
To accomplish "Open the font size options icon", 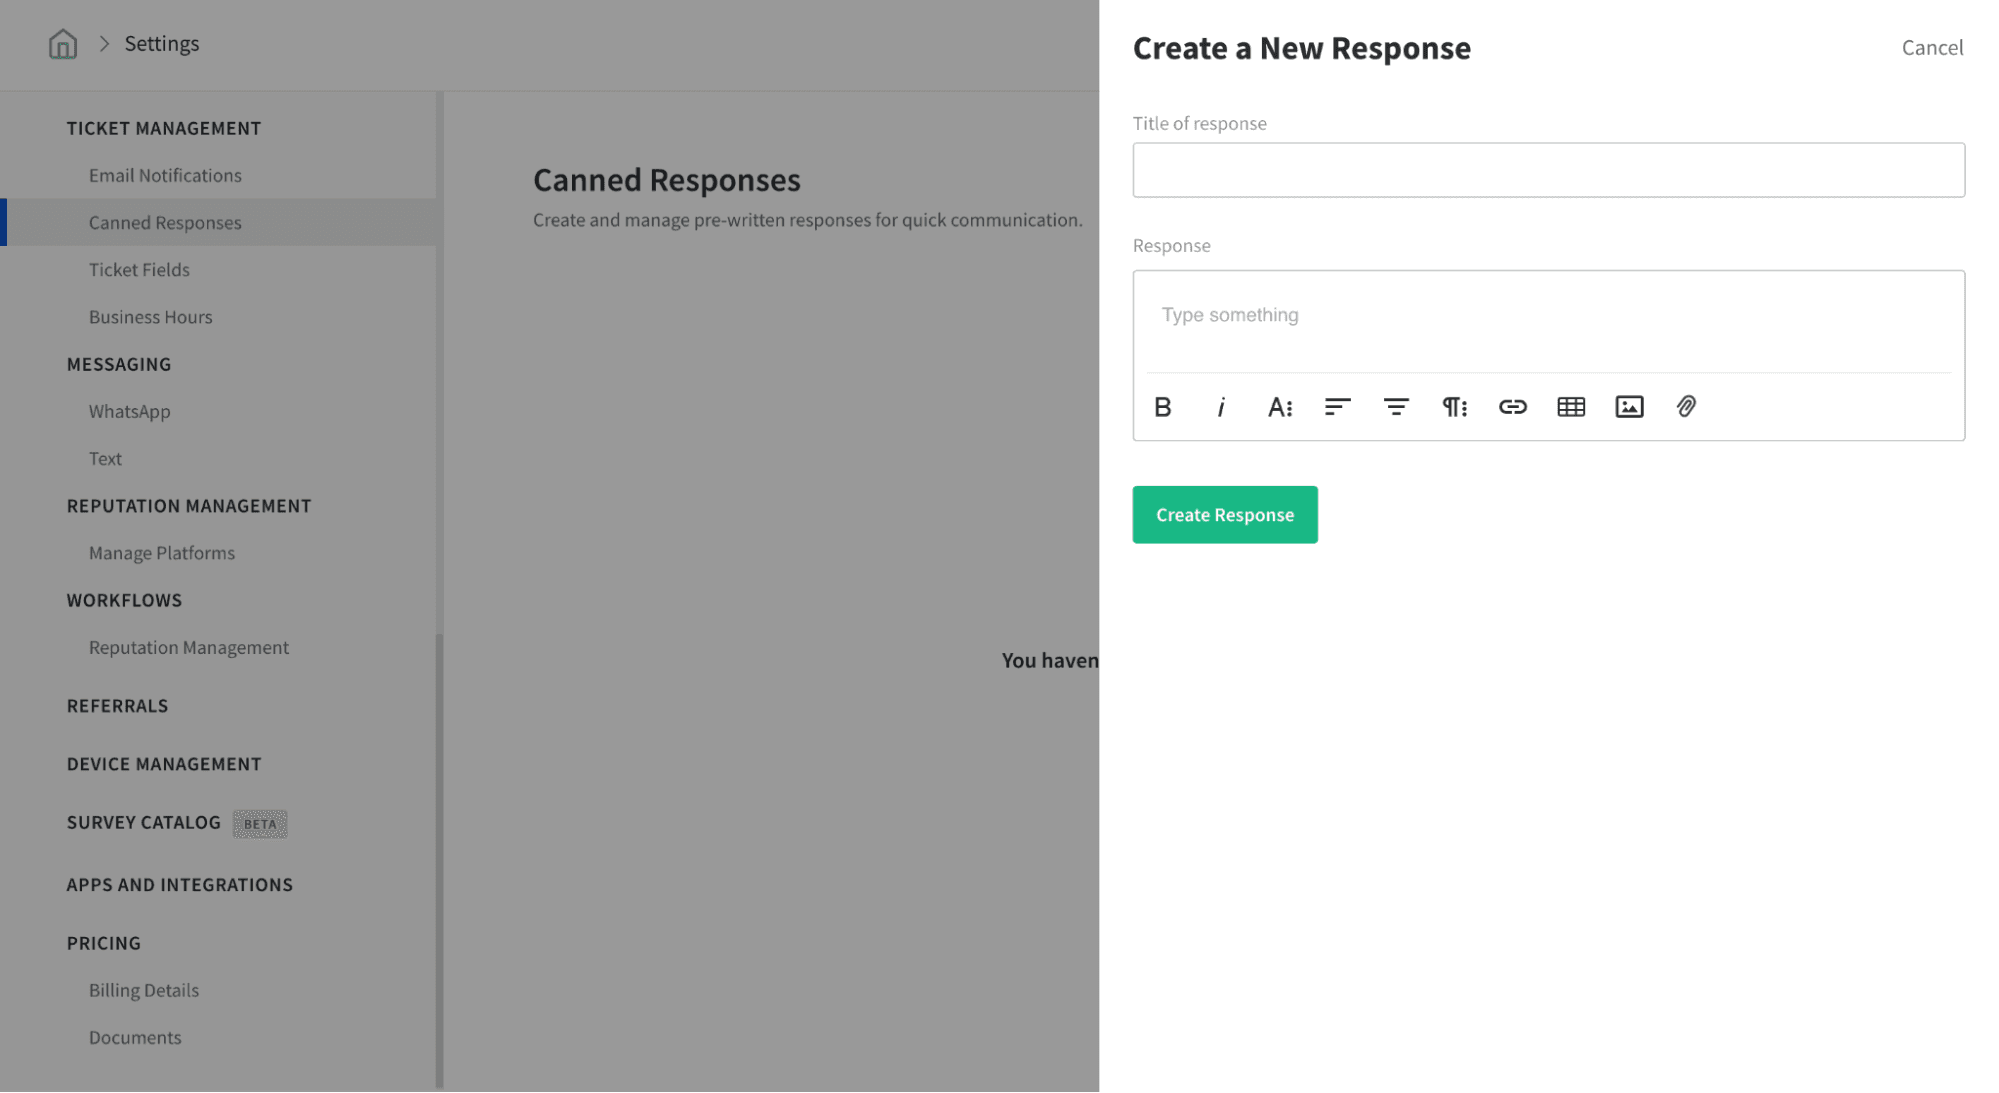I will [x=1279, y=407].
